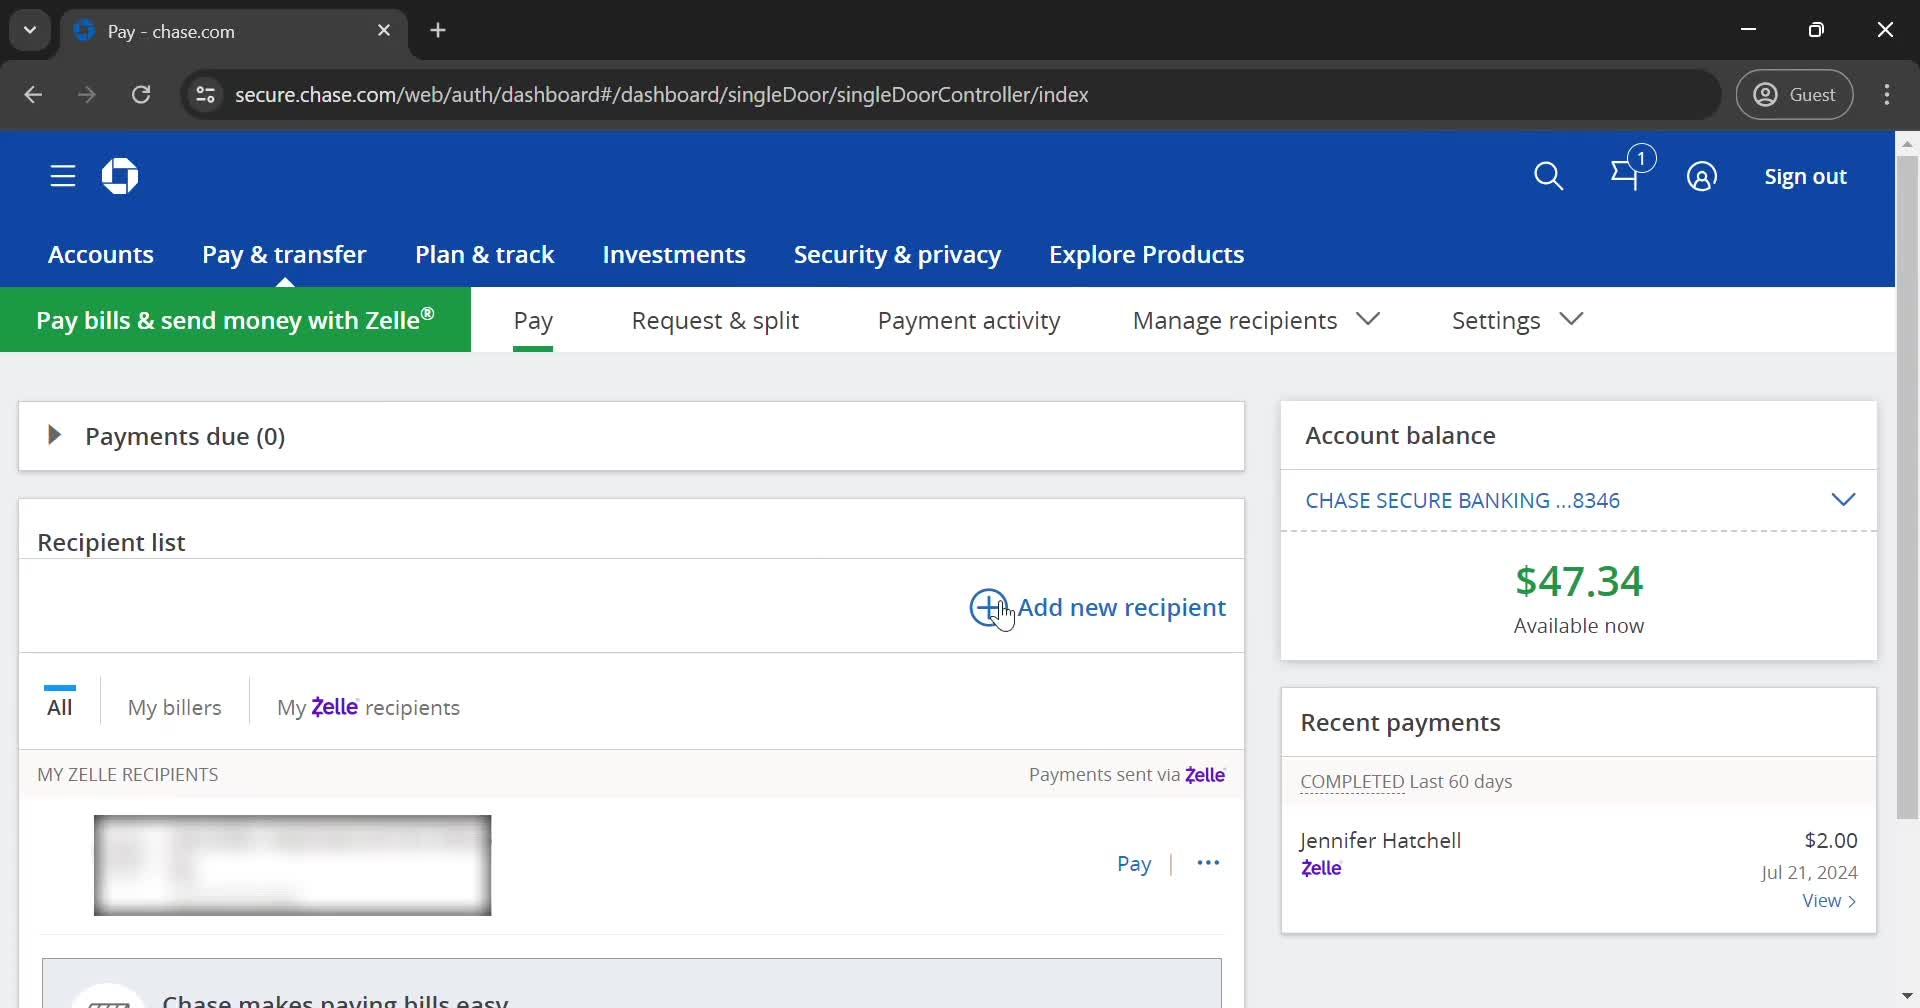
Task: Open the Manage recipients dropdown
Action: tap(1370, 319)
